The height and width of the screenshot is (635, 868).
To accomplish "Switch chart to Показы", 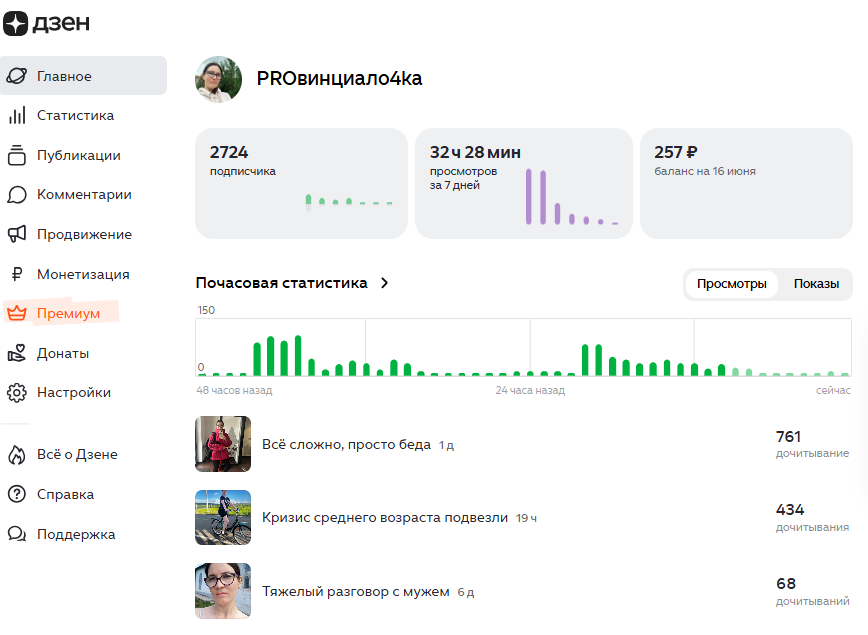I will click(816, 284).
